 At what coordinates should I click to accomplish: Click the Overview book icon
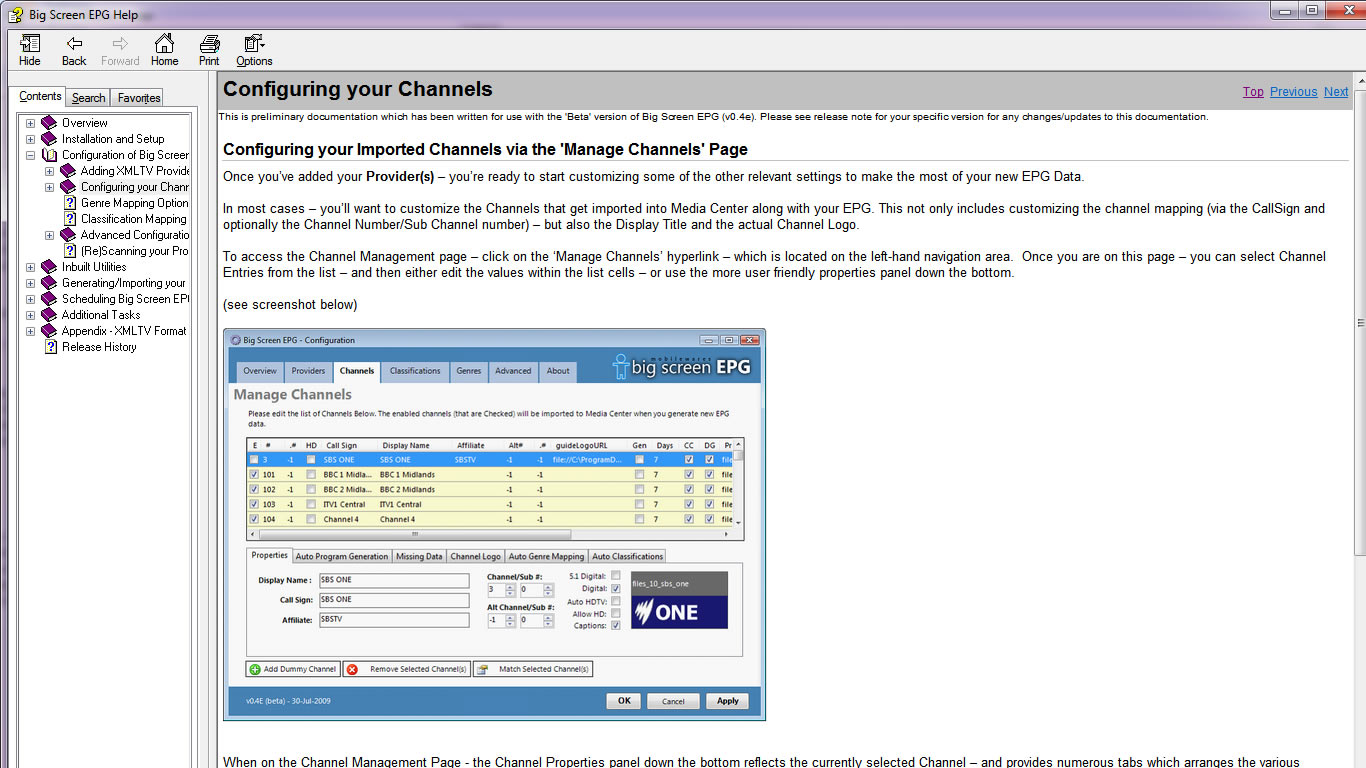pos(49,123)
